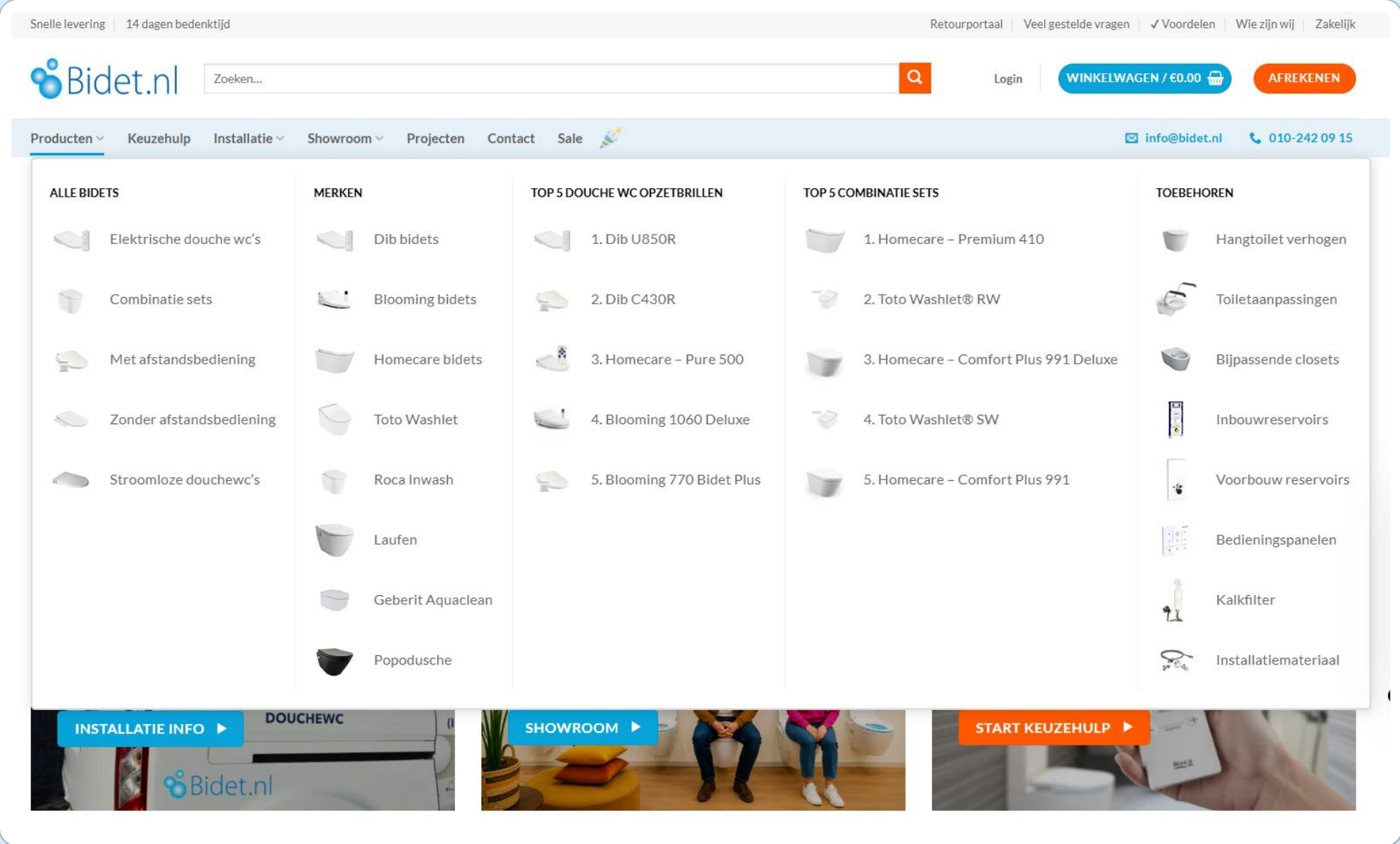Image resolution: width=1400 pixels, height=844 pixels.
Task: Expand the Showroom dropdown
Action: pyautogui.click(x=345, y=139)
